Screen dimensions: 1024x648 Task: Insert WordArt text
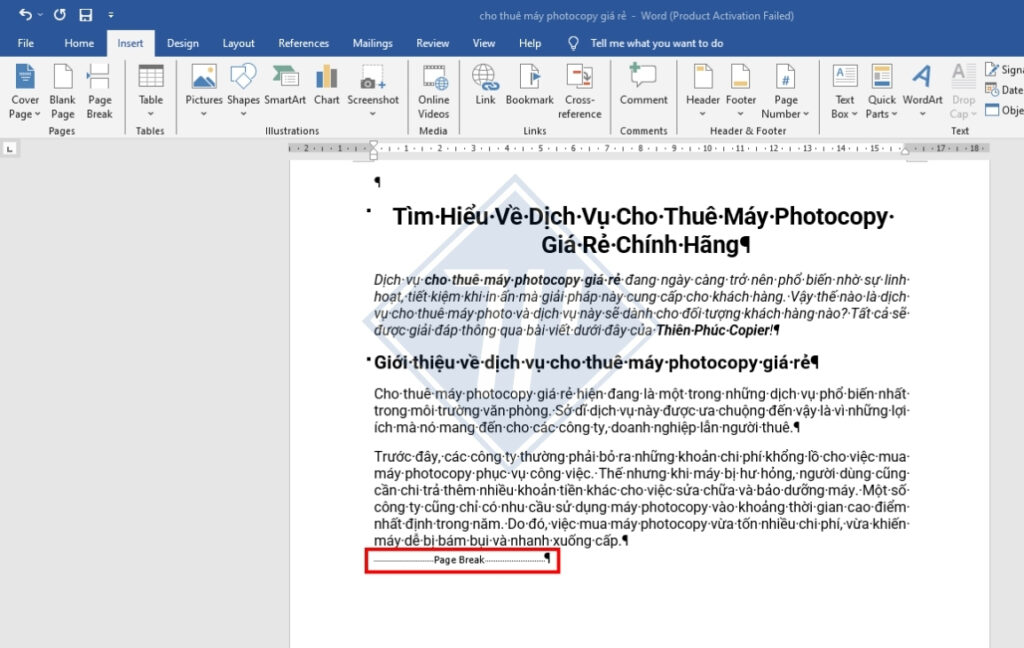(922, 91)
